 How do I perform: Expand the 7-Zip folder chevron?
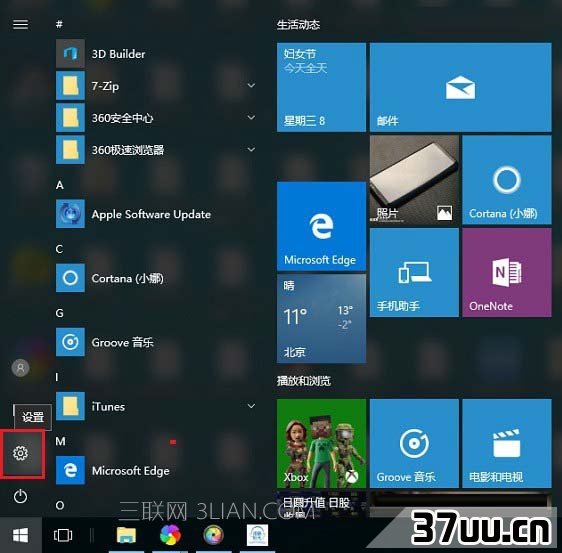pyautogui.click(x=252, y=85)
